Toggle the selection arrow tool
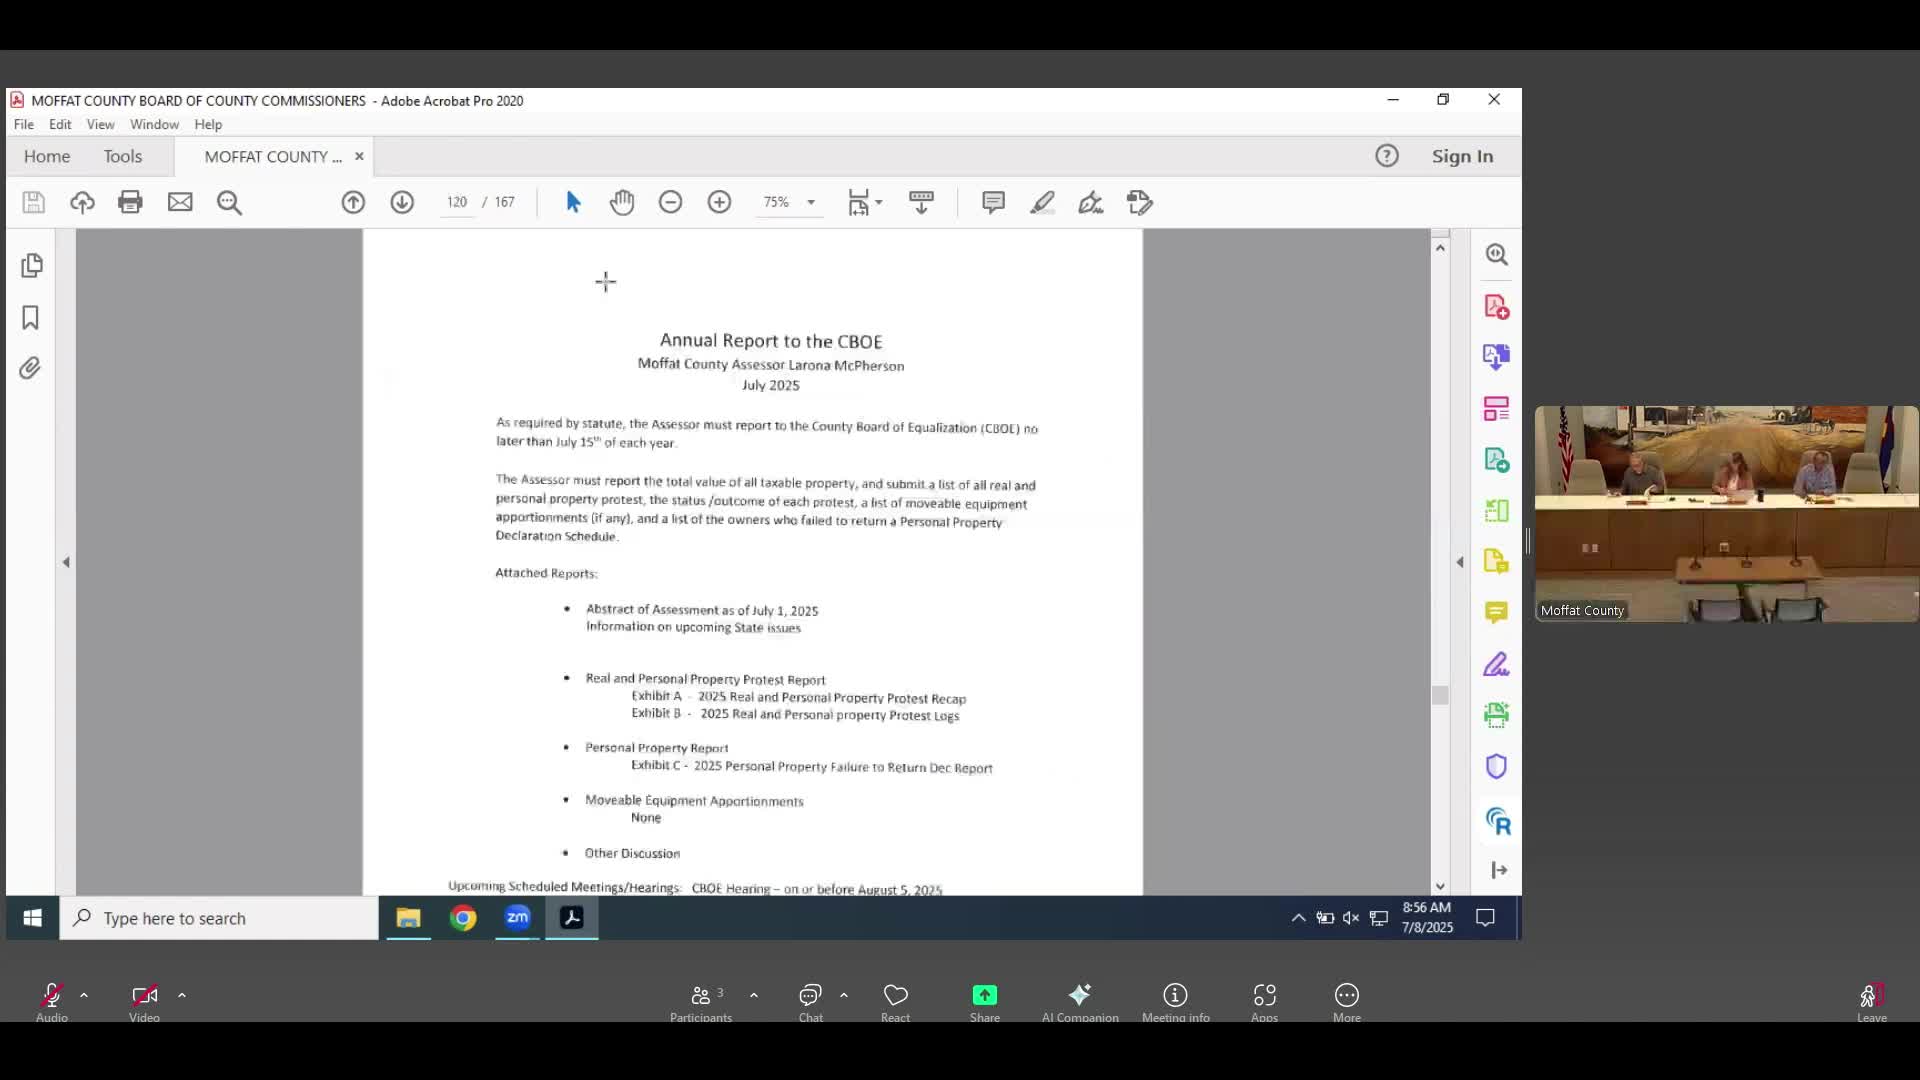Image resolution: width=1920 pixels, height=1080 pixels. (x=573, y=202)
